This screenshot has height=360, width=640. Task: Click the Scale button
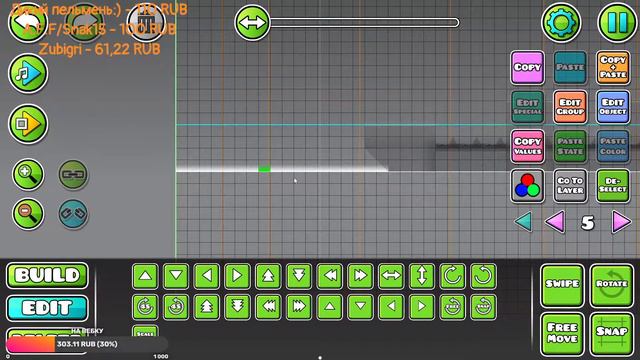(145, 331)
